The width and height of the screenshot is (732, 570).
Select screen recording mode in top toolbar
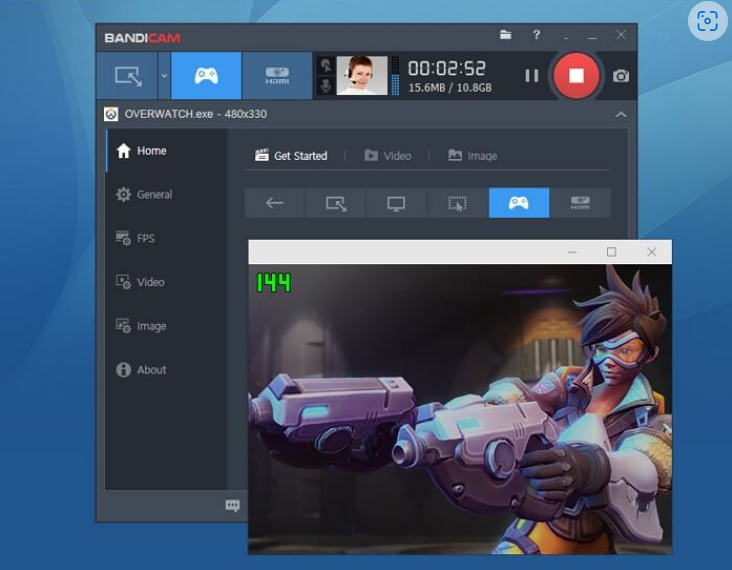pyautogui.click(x=127, y=76)
